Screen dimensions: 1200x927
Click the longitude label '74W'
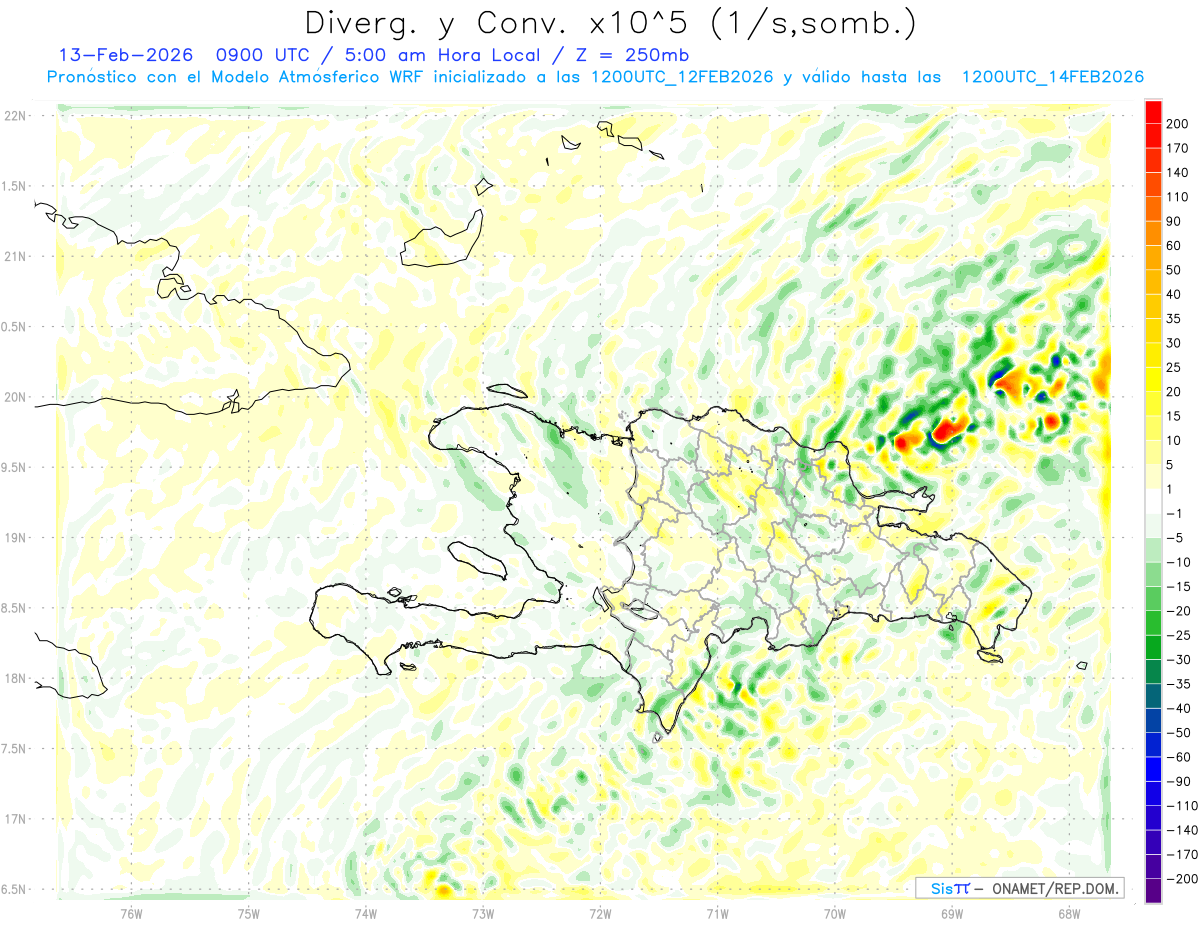click(365, 912)
